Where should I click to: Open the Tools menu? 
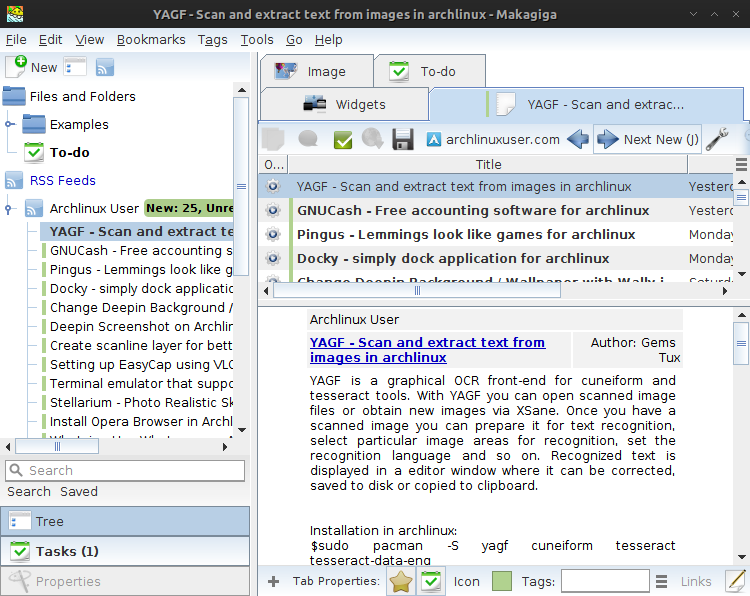(x=257, y=40)
